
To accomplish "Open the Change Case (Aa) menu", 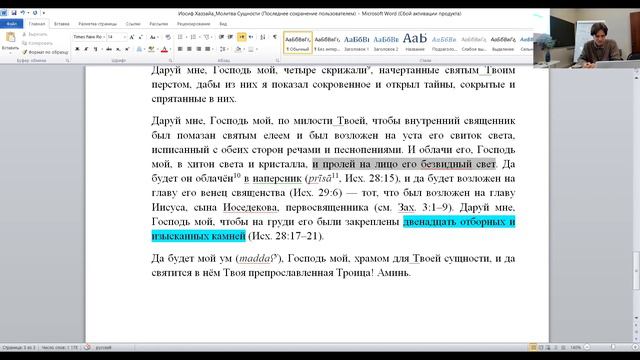I will click(153, 37).
